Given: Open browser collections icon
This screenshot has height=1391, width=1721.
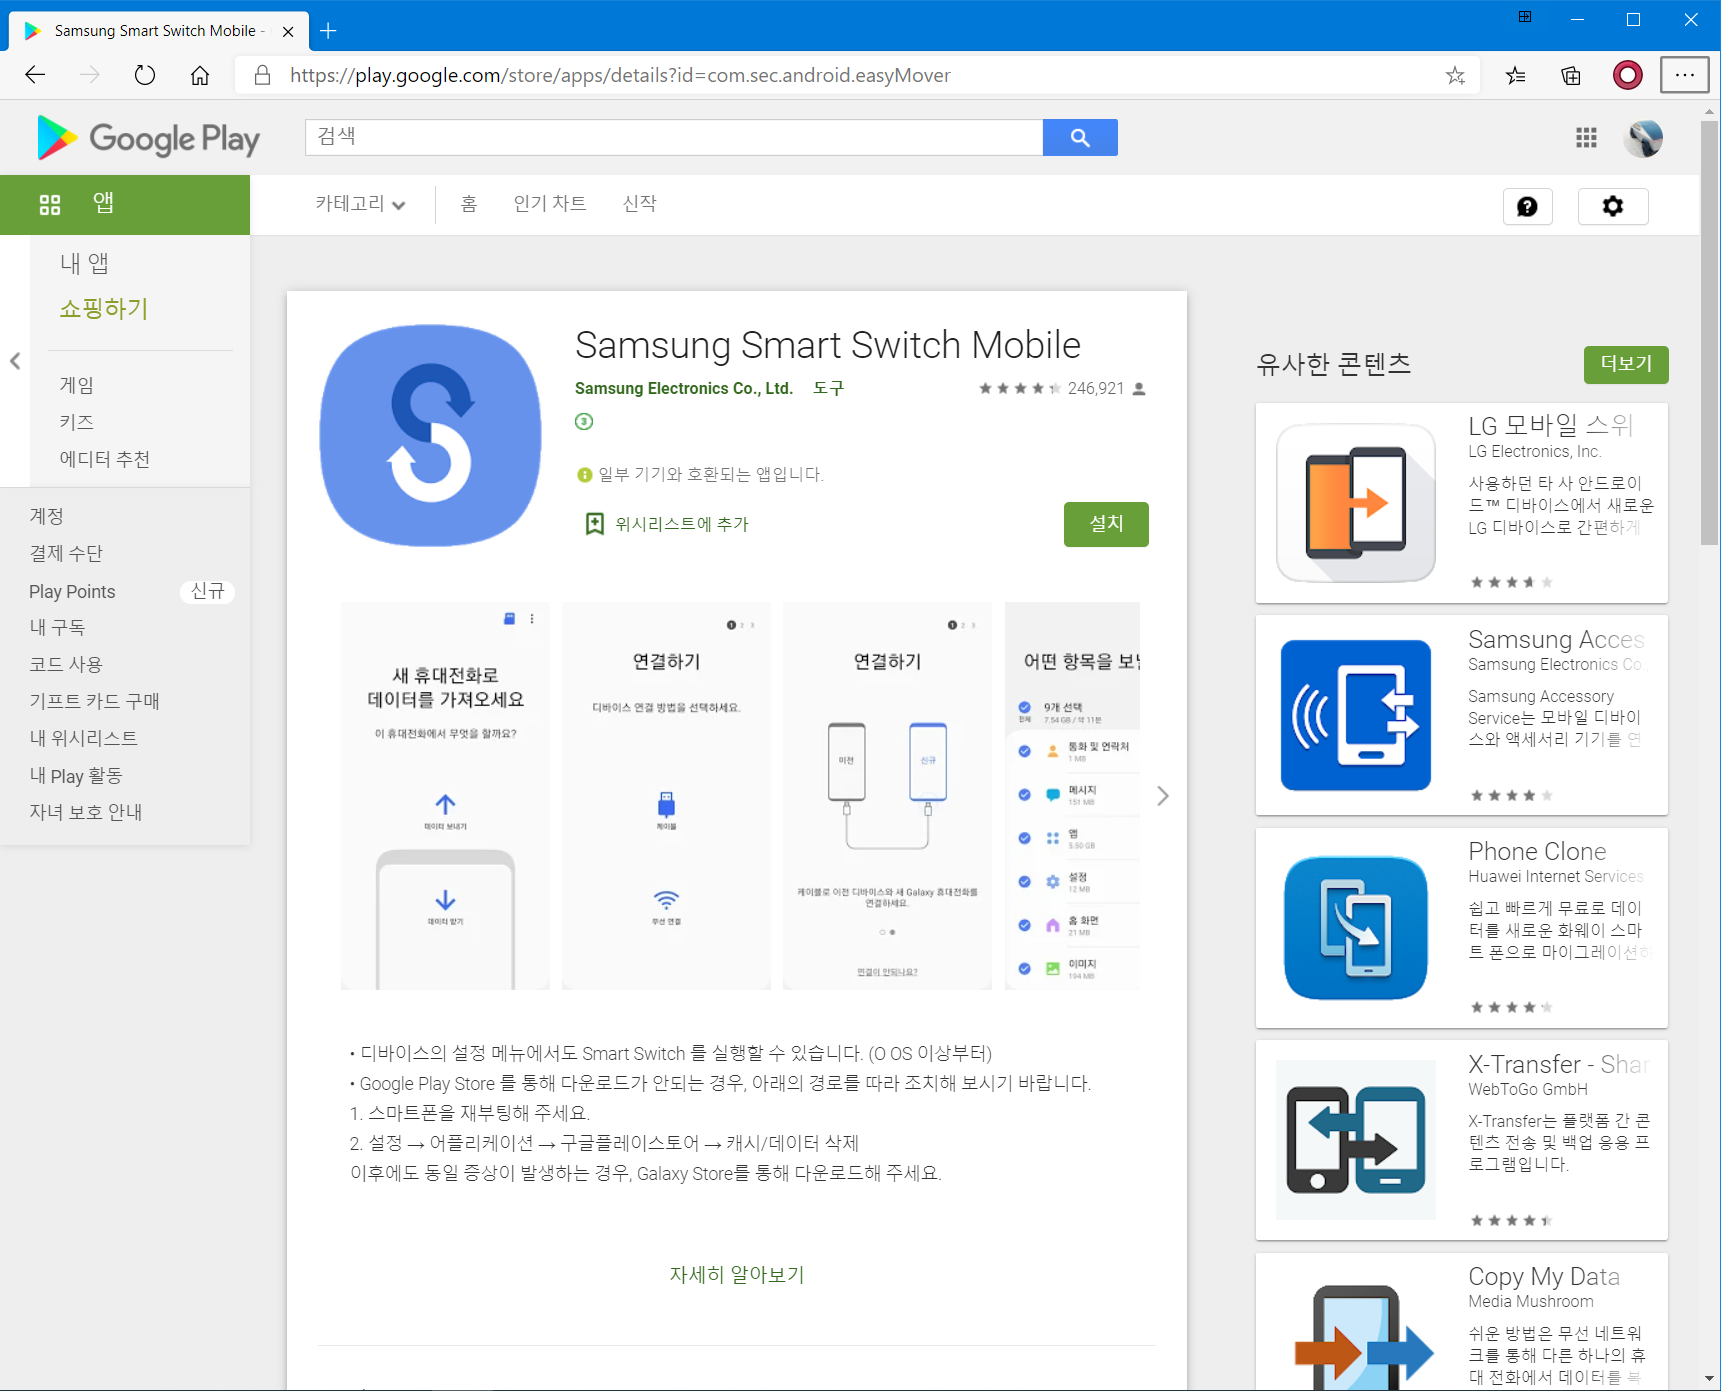Looking at the screenshot, I should pos(1571,75).
